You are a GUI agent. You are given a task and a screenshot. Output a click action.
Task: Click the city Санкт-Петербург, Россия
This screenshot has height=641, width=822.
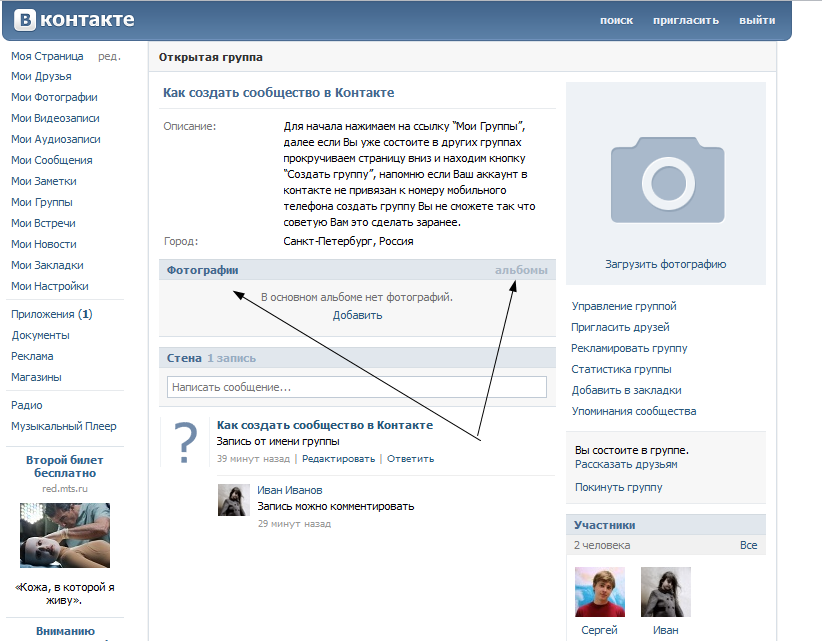coord(348,242)
